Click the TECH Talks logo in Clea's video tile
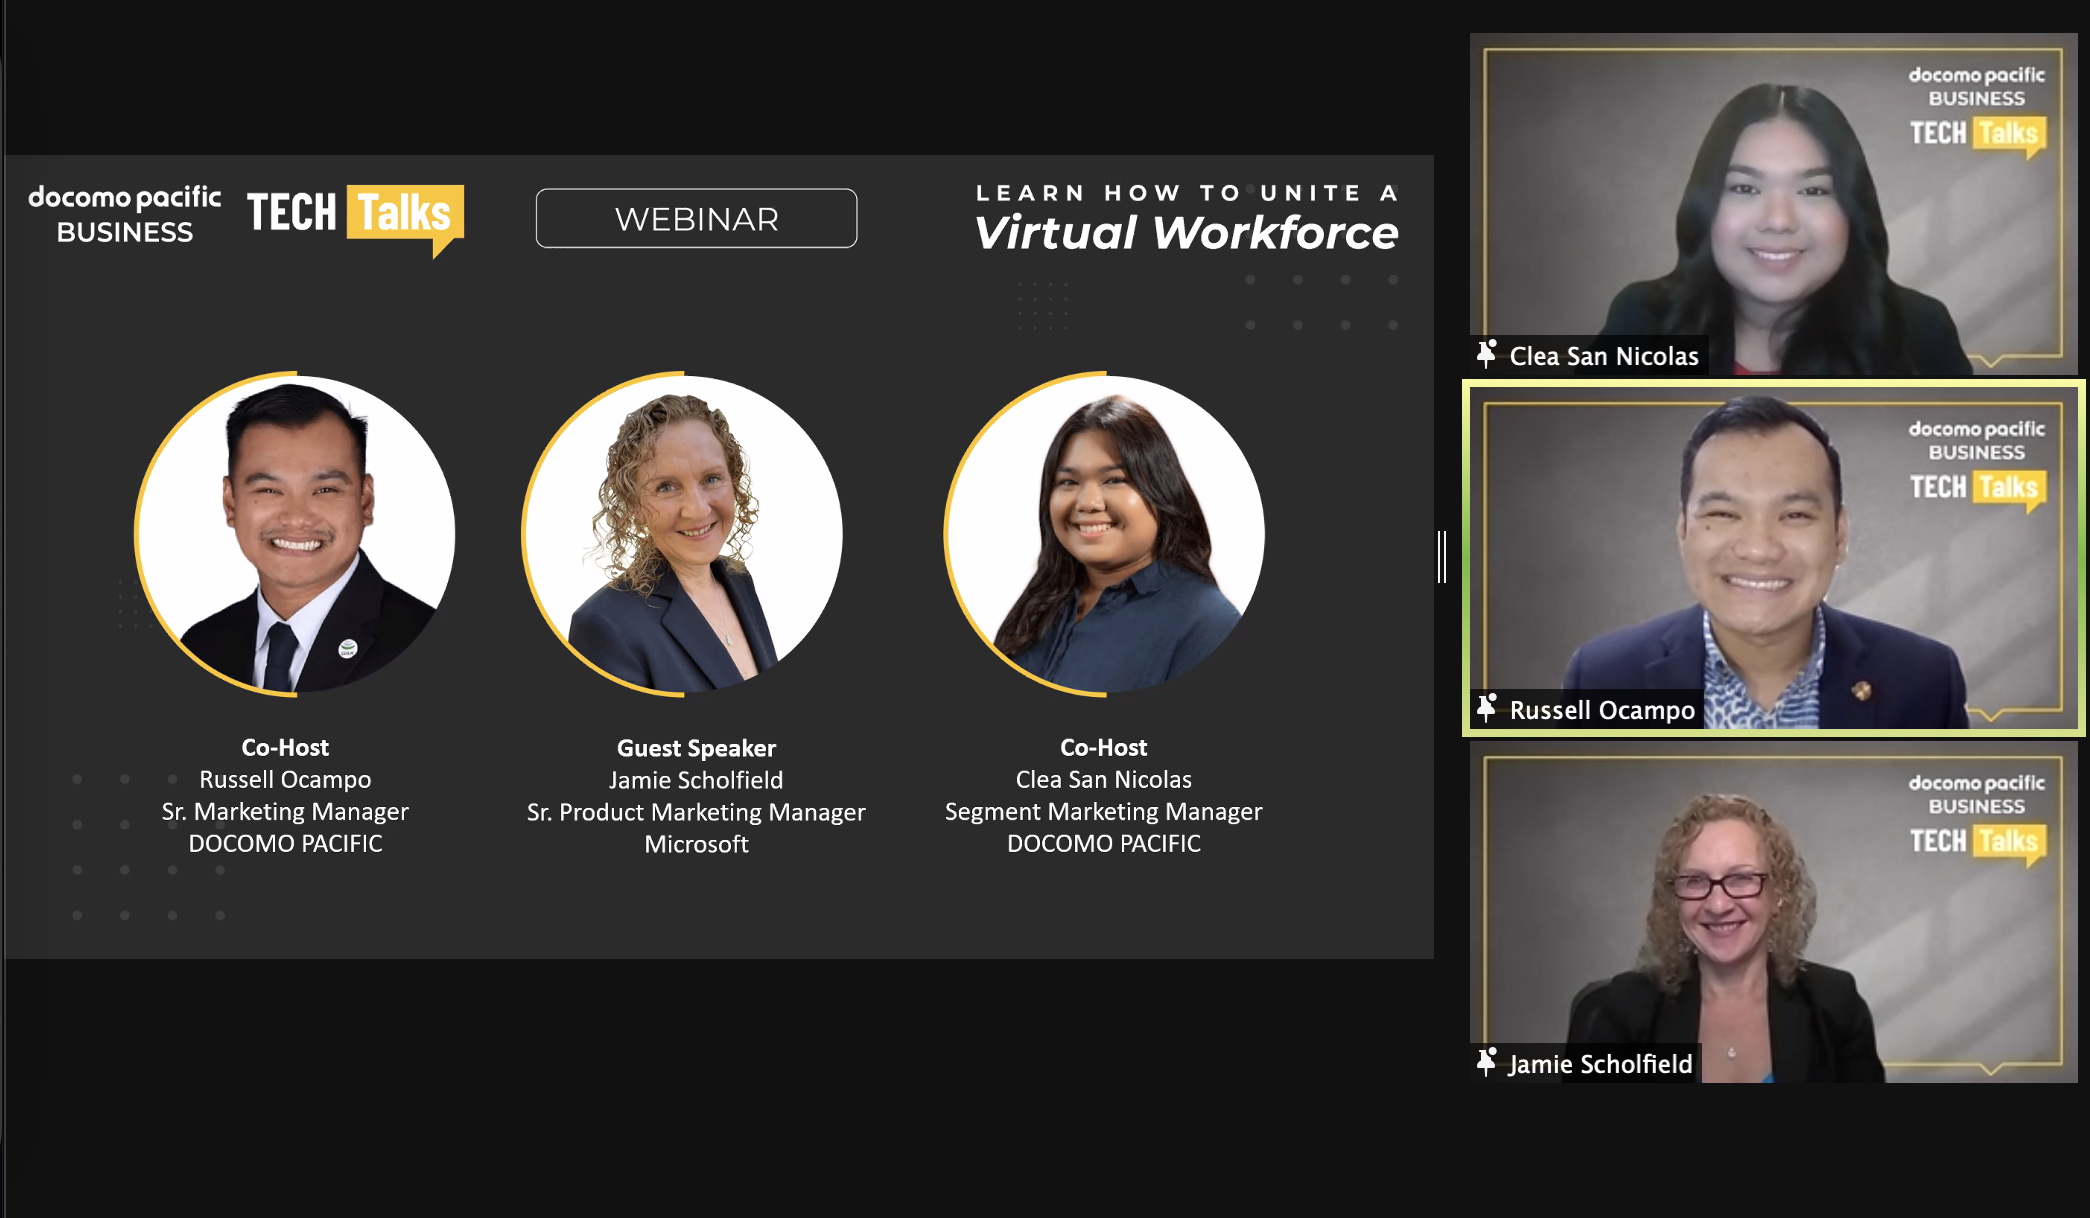The image size is (2090, 1218). tap(1977, 136)
